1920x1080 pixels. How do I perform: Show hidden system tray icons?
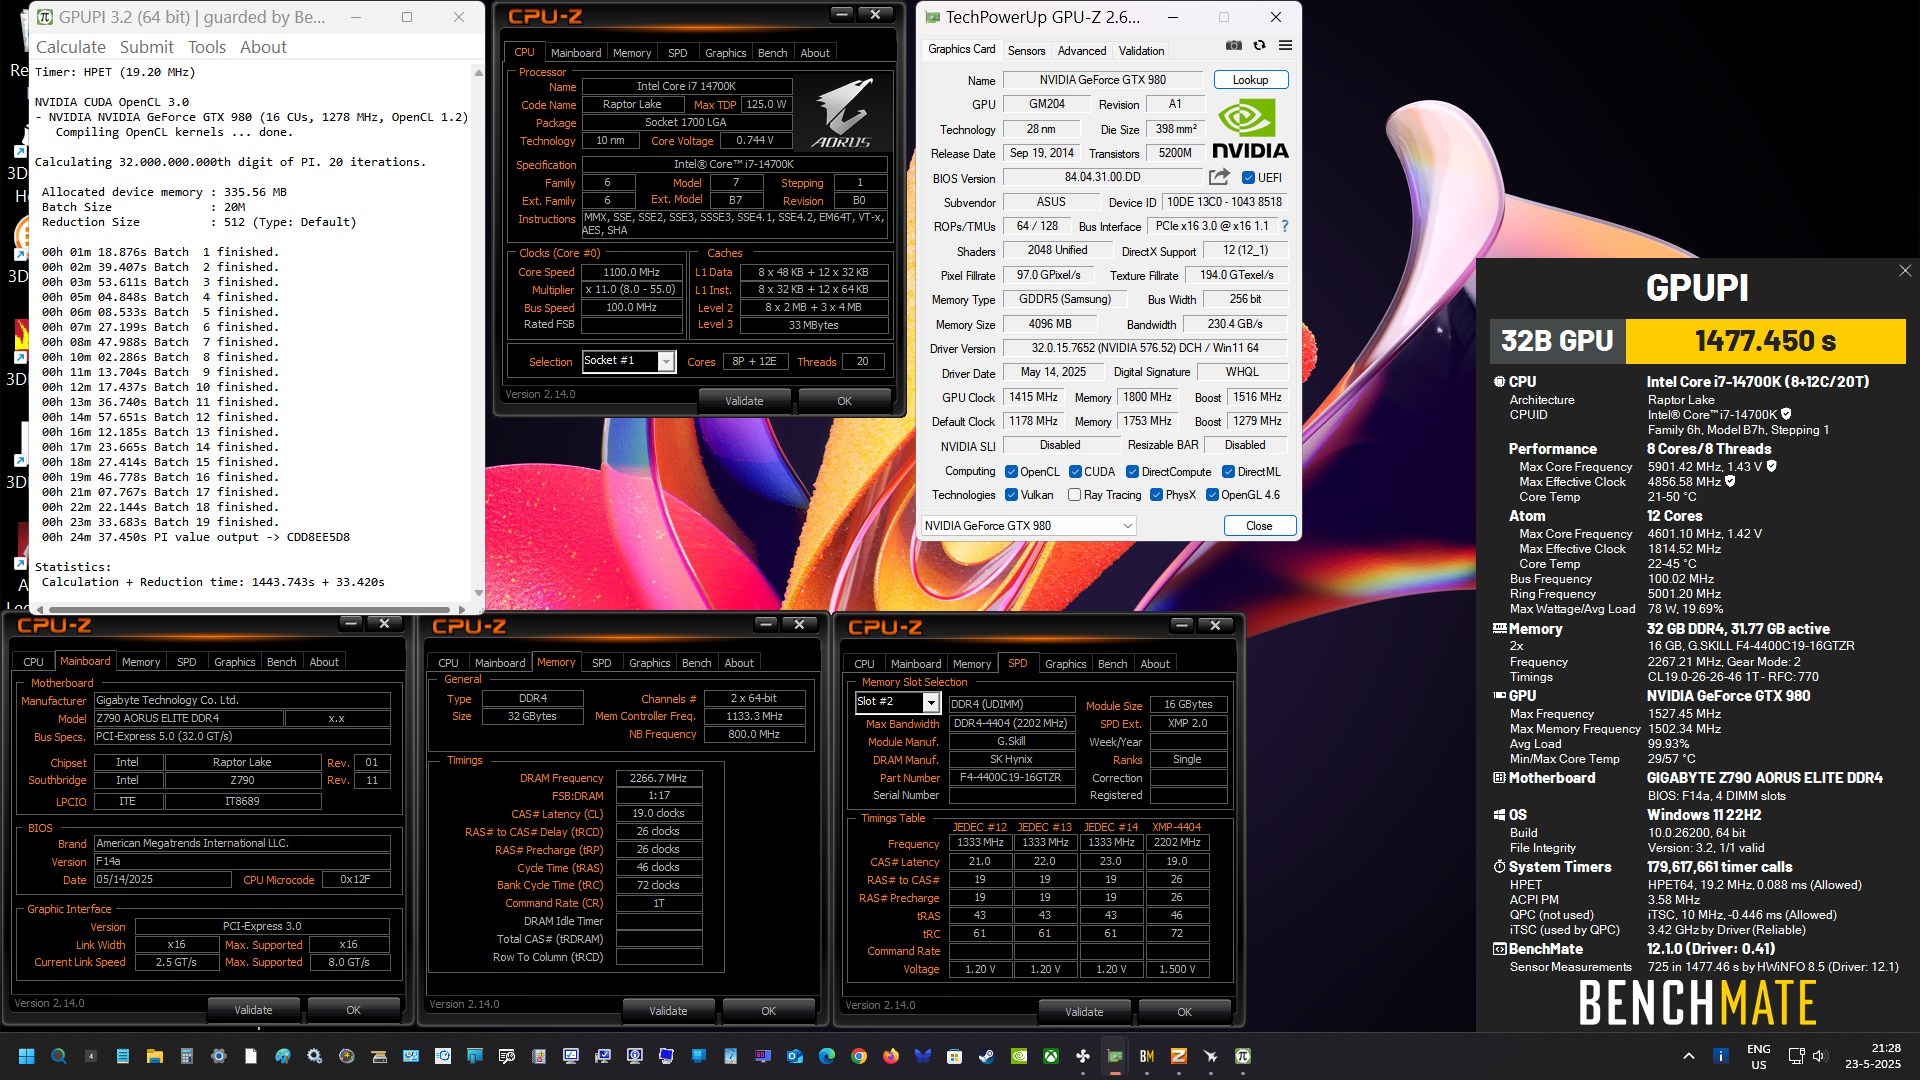click(x=1689, y=1056)
